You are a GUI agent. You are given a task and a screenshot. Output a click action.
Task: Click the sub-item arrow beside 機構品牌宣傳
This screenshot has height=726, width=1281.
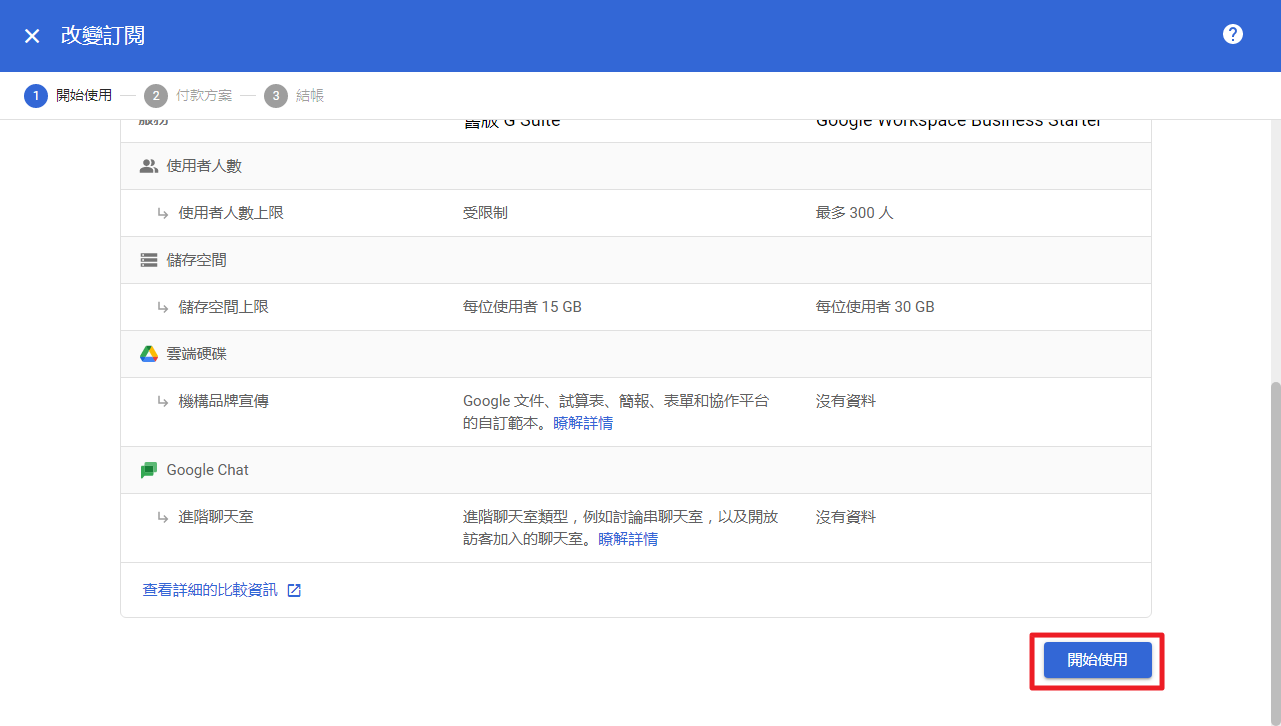tap(162, 401)
